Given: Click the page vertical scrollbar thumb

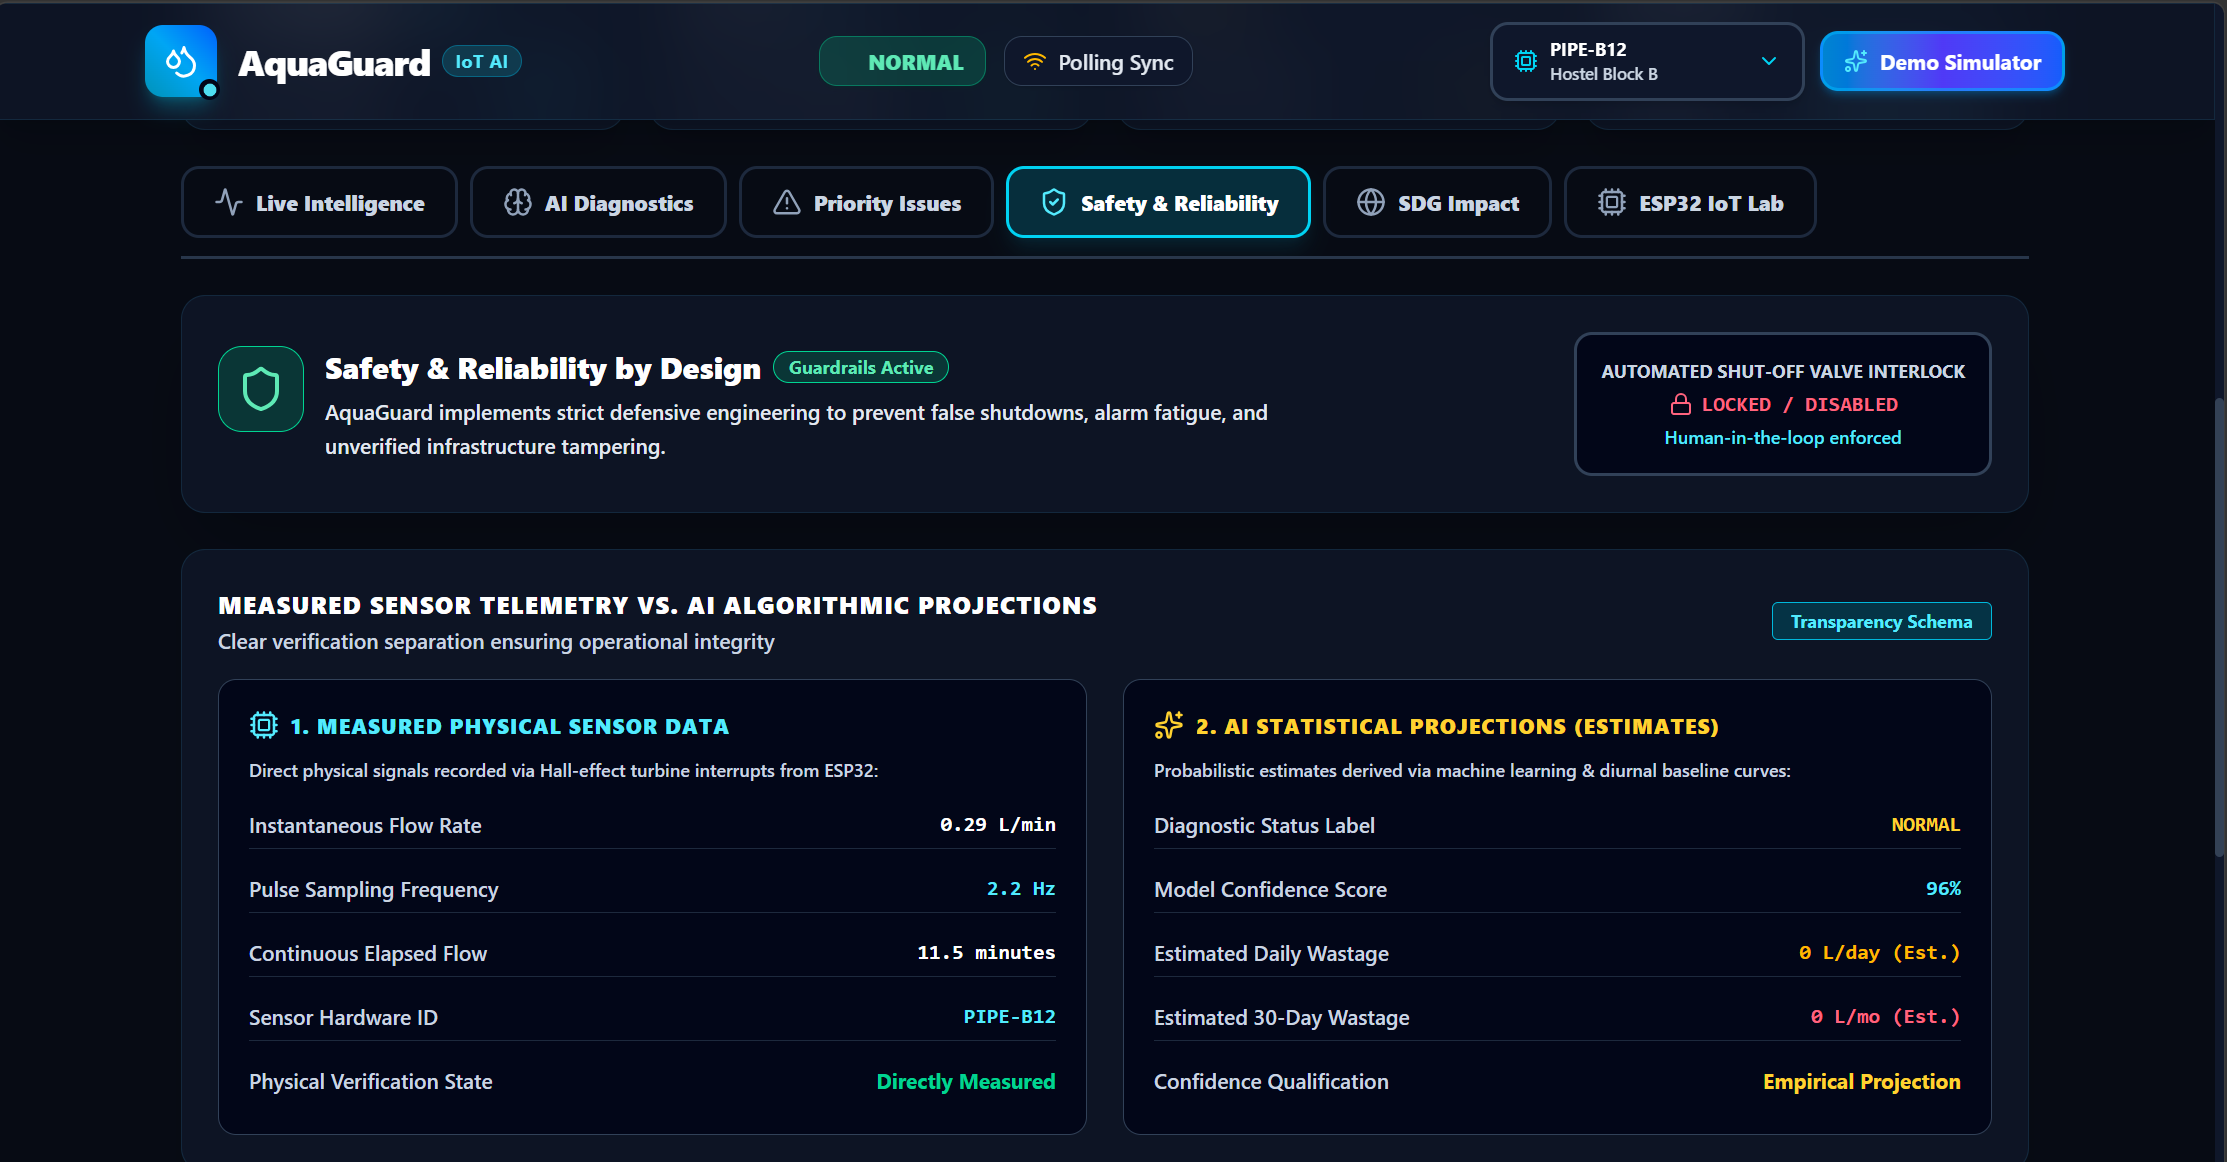Looking at the screenshot, I should click(2219, 628).
